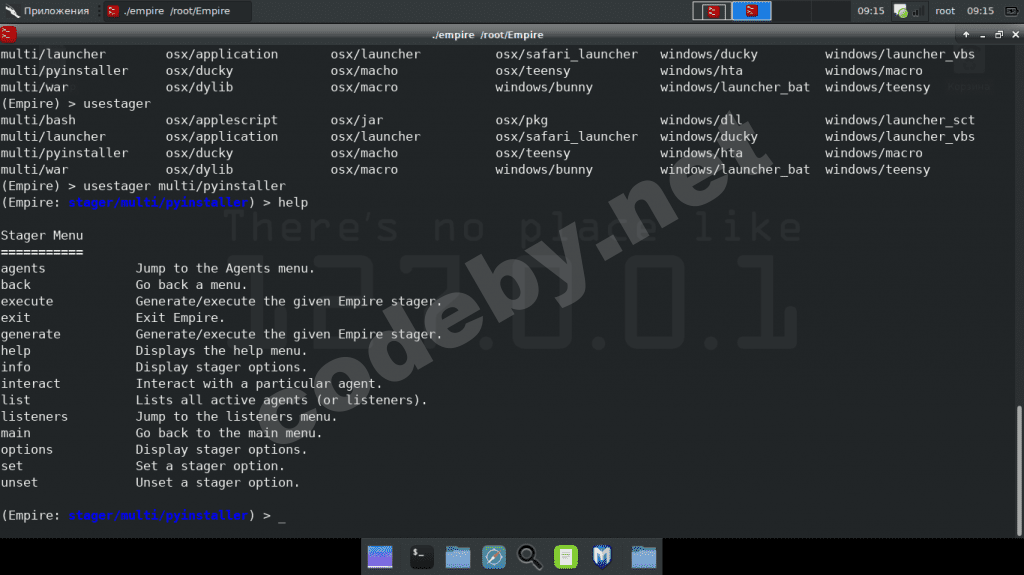1024x575 pixels.
Task: Click the 'usestager multi/pyinstaller' command line
Action: pos(184,186)
